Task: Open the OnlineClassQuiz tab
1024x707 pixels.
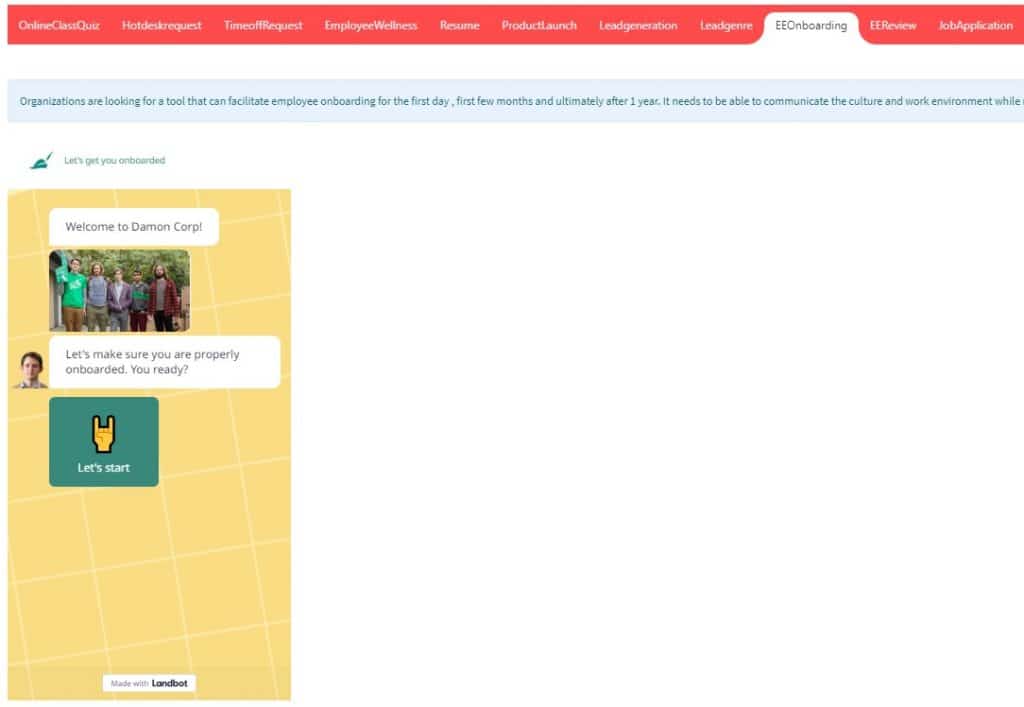Action: (59, 26)
